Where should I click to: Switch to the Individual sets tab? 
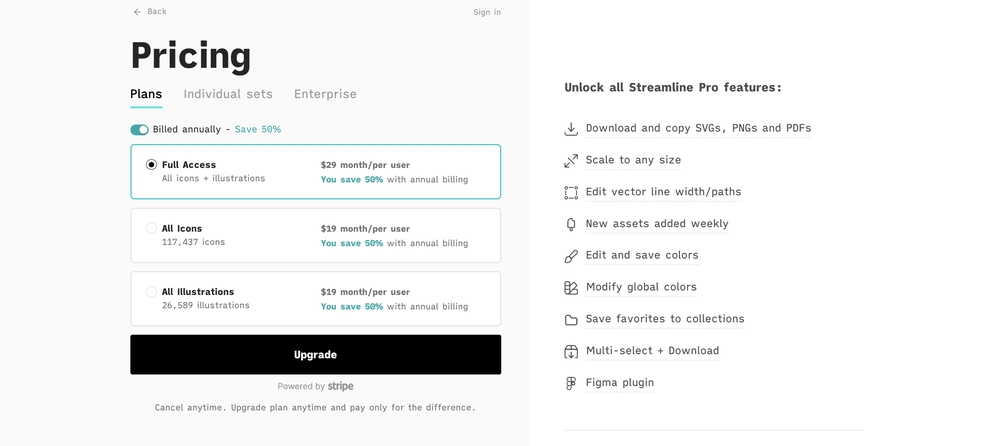(x=228, y=94)
